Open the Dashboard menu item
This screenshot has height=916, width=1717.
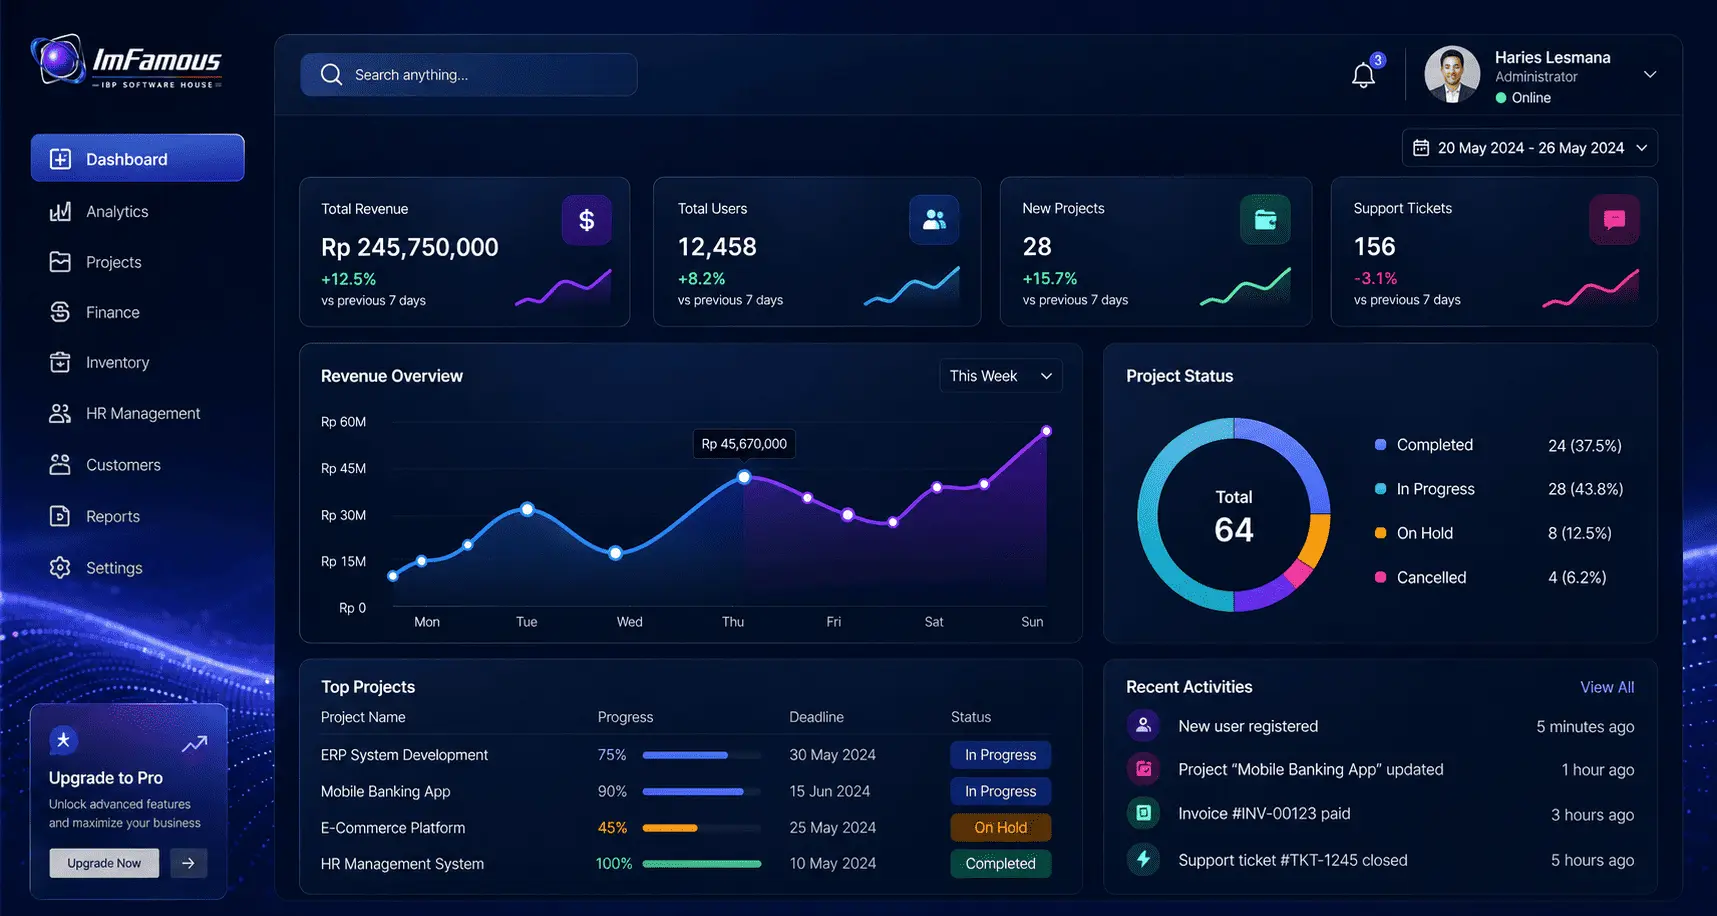(138, 158)
